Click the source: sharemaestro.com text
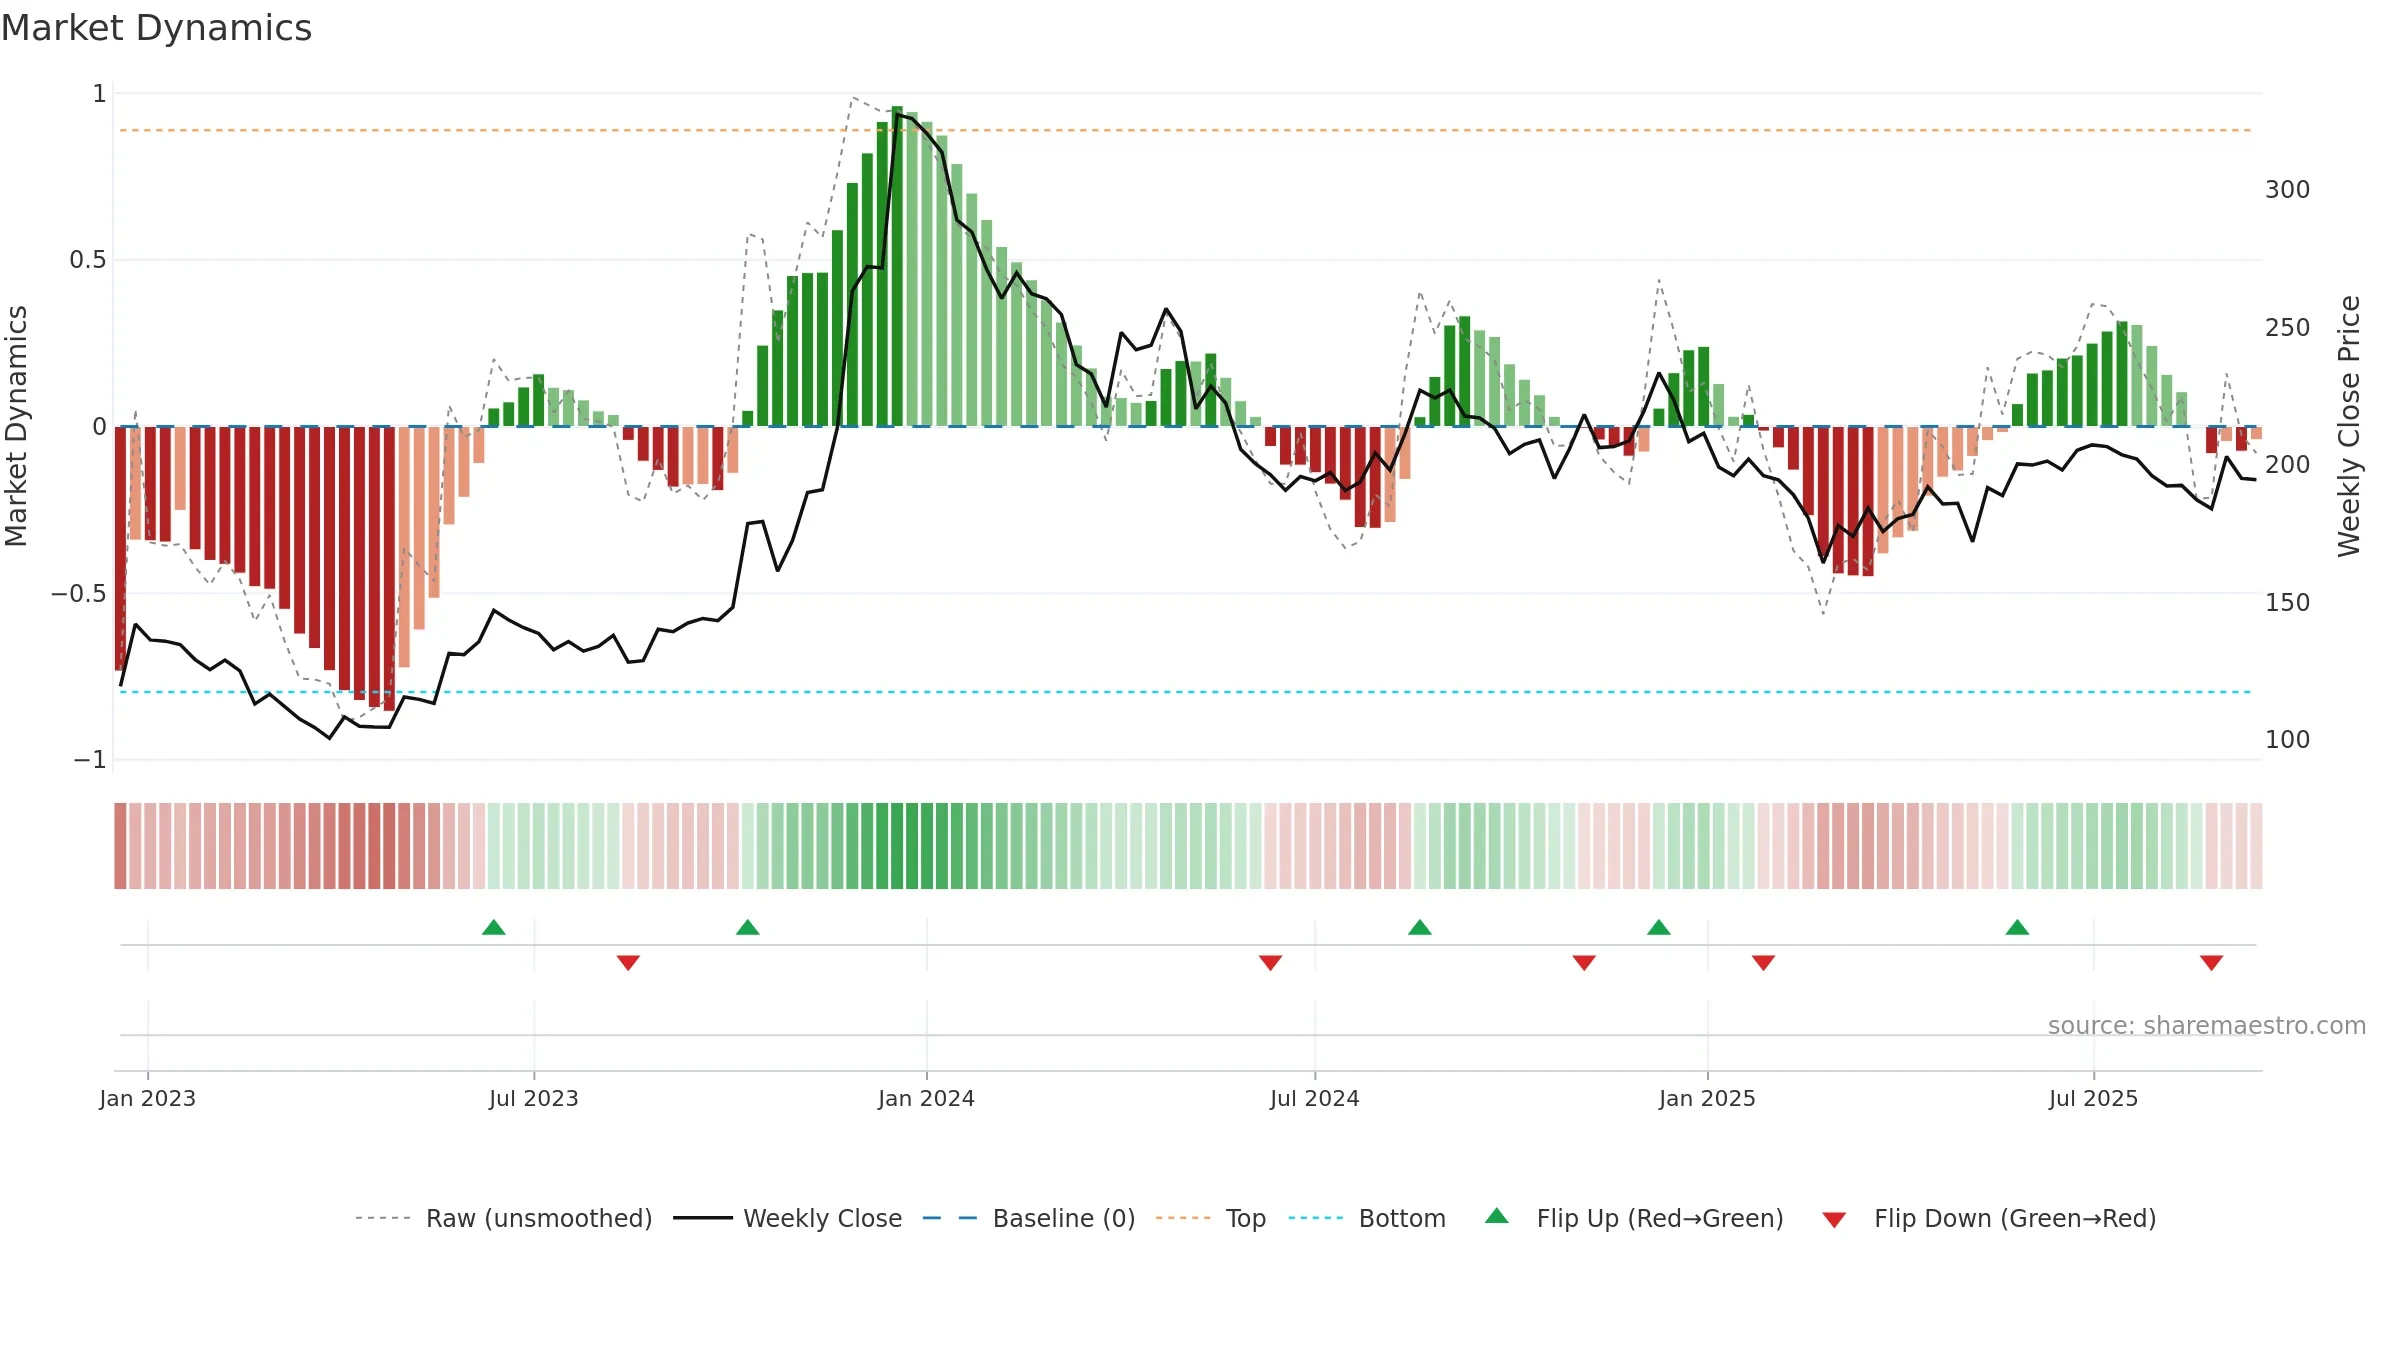Screen dimensions: 2400x1350 point(2207,1025)
